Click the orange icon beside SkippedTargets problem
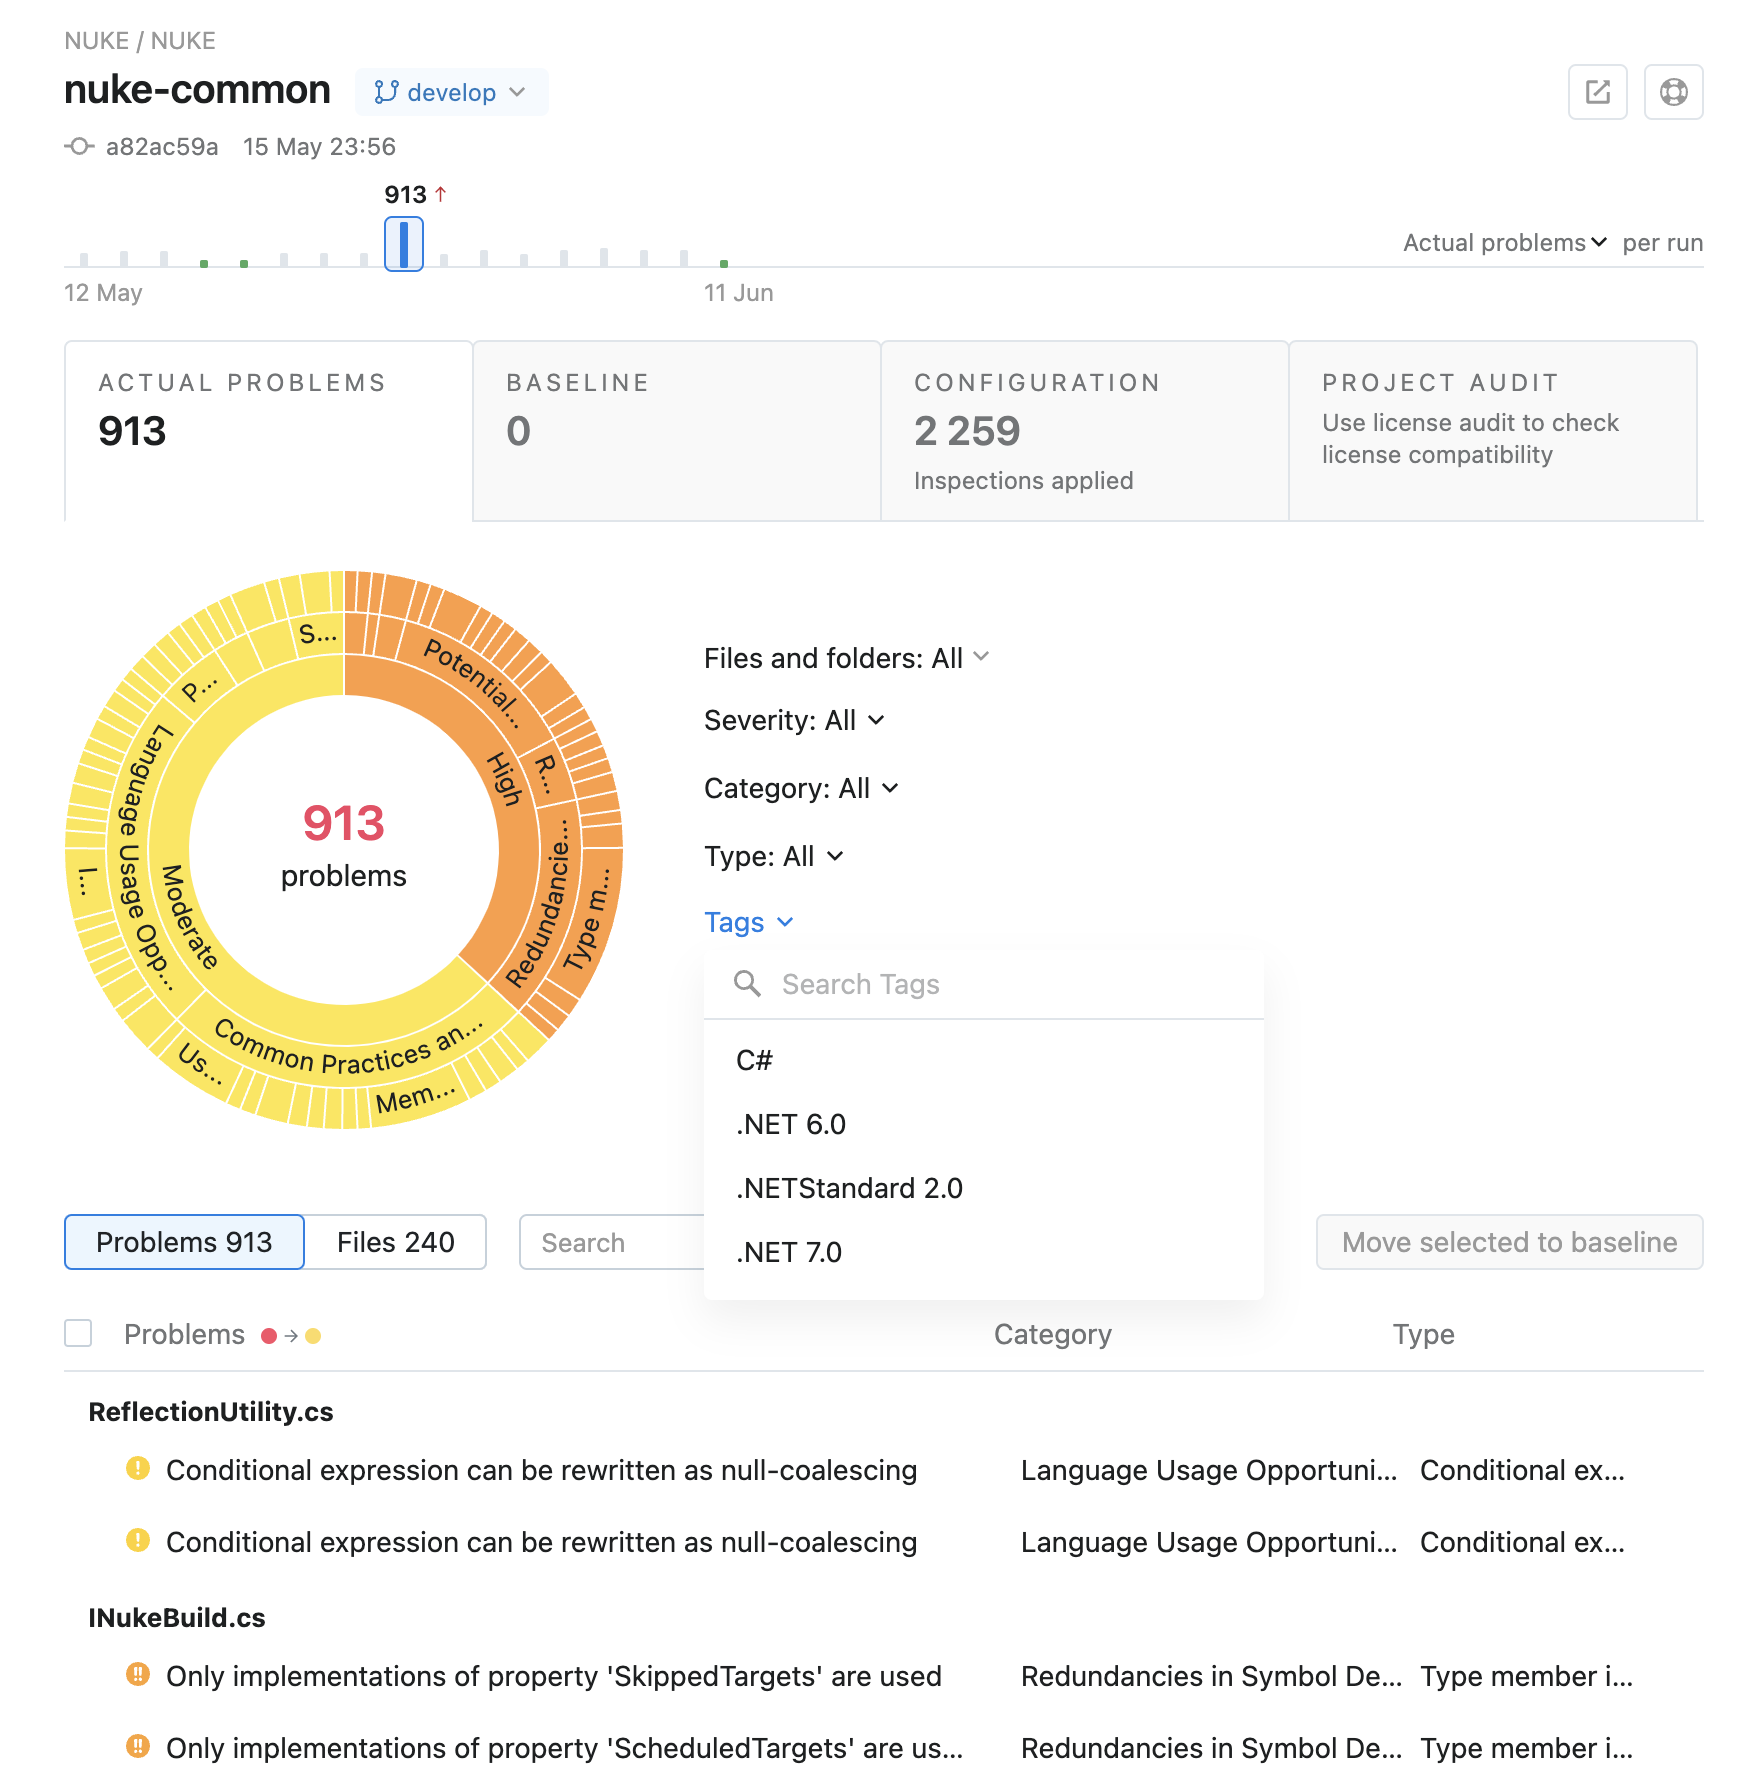Screen dimensions: 1754x1792 click(x=138, y=1675)
